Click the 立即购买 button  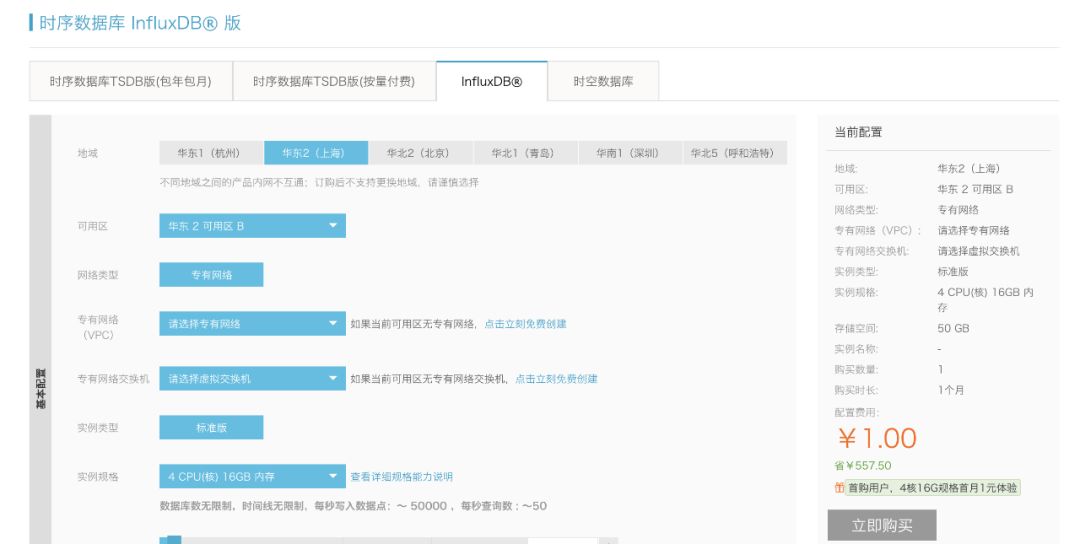click(x=882, y=525)
